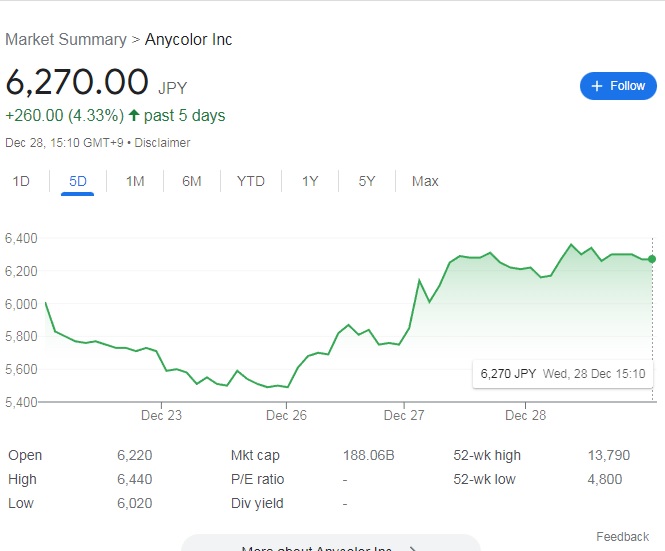Click the green up arrow icon
Image resolution: width=665 pixels, height=551 pixels.
pos(134,116)
